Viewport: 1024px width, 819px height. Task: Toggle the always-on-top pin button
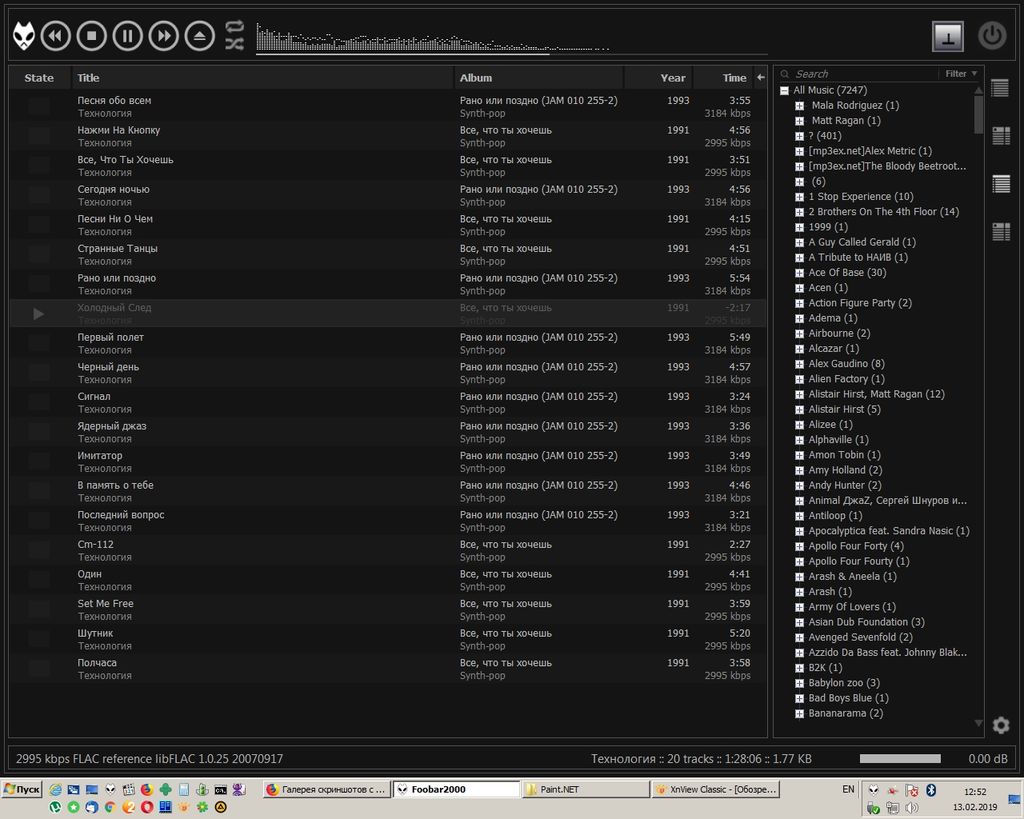pyautogui.click(x=948, y=36)
